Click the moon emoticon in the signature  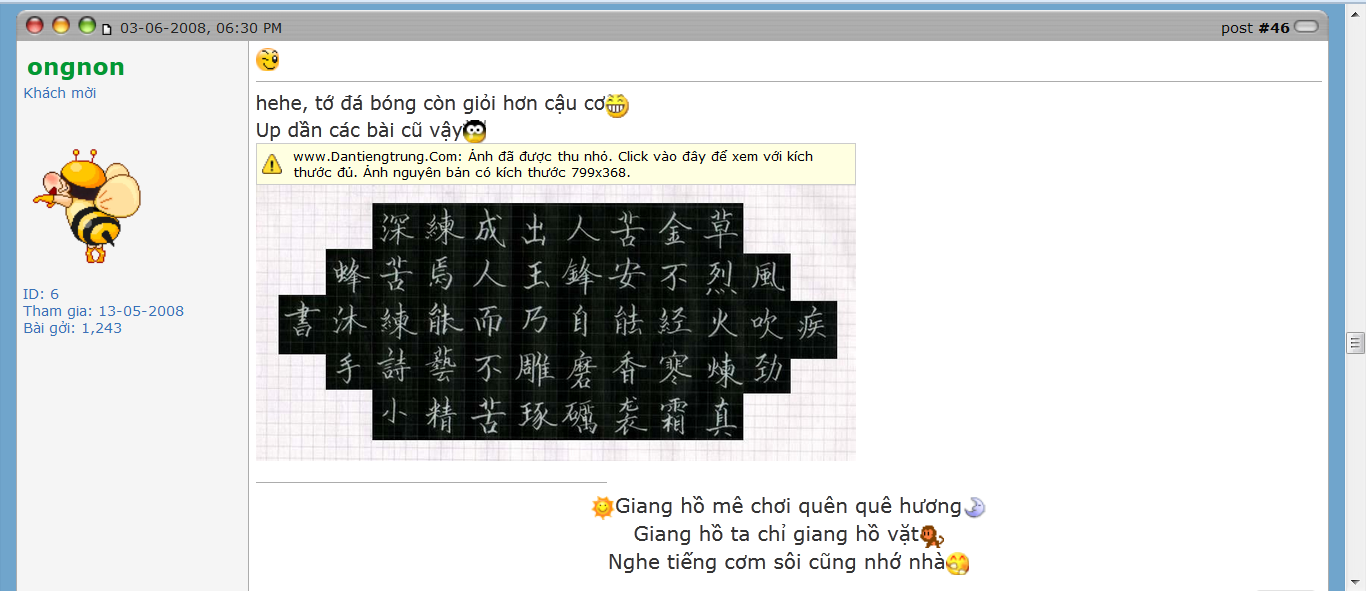(975, 508)
